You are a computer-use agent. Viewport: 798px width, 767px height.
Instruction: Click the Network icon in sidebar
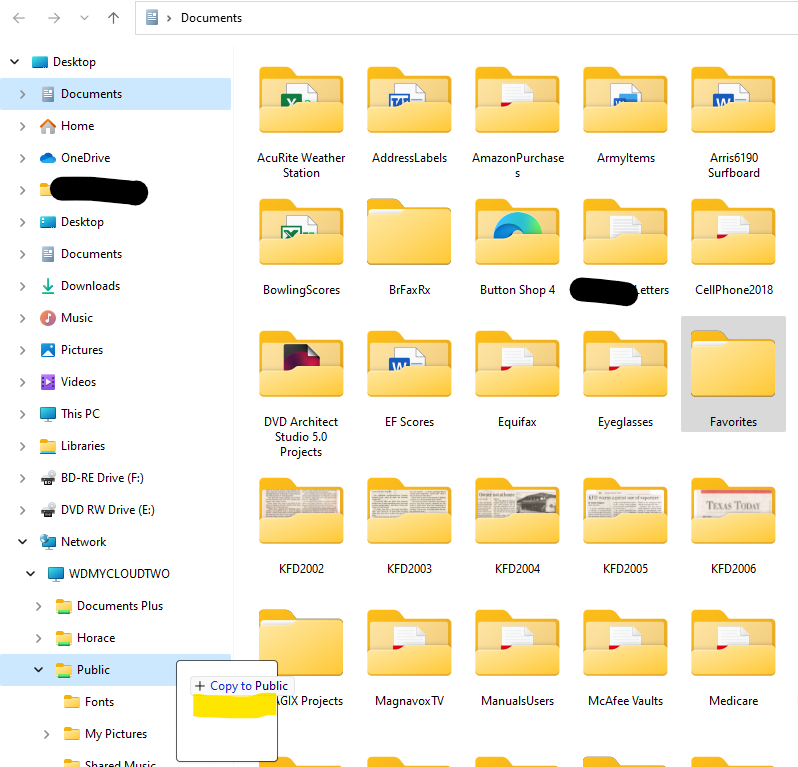[x=48, y=542]
